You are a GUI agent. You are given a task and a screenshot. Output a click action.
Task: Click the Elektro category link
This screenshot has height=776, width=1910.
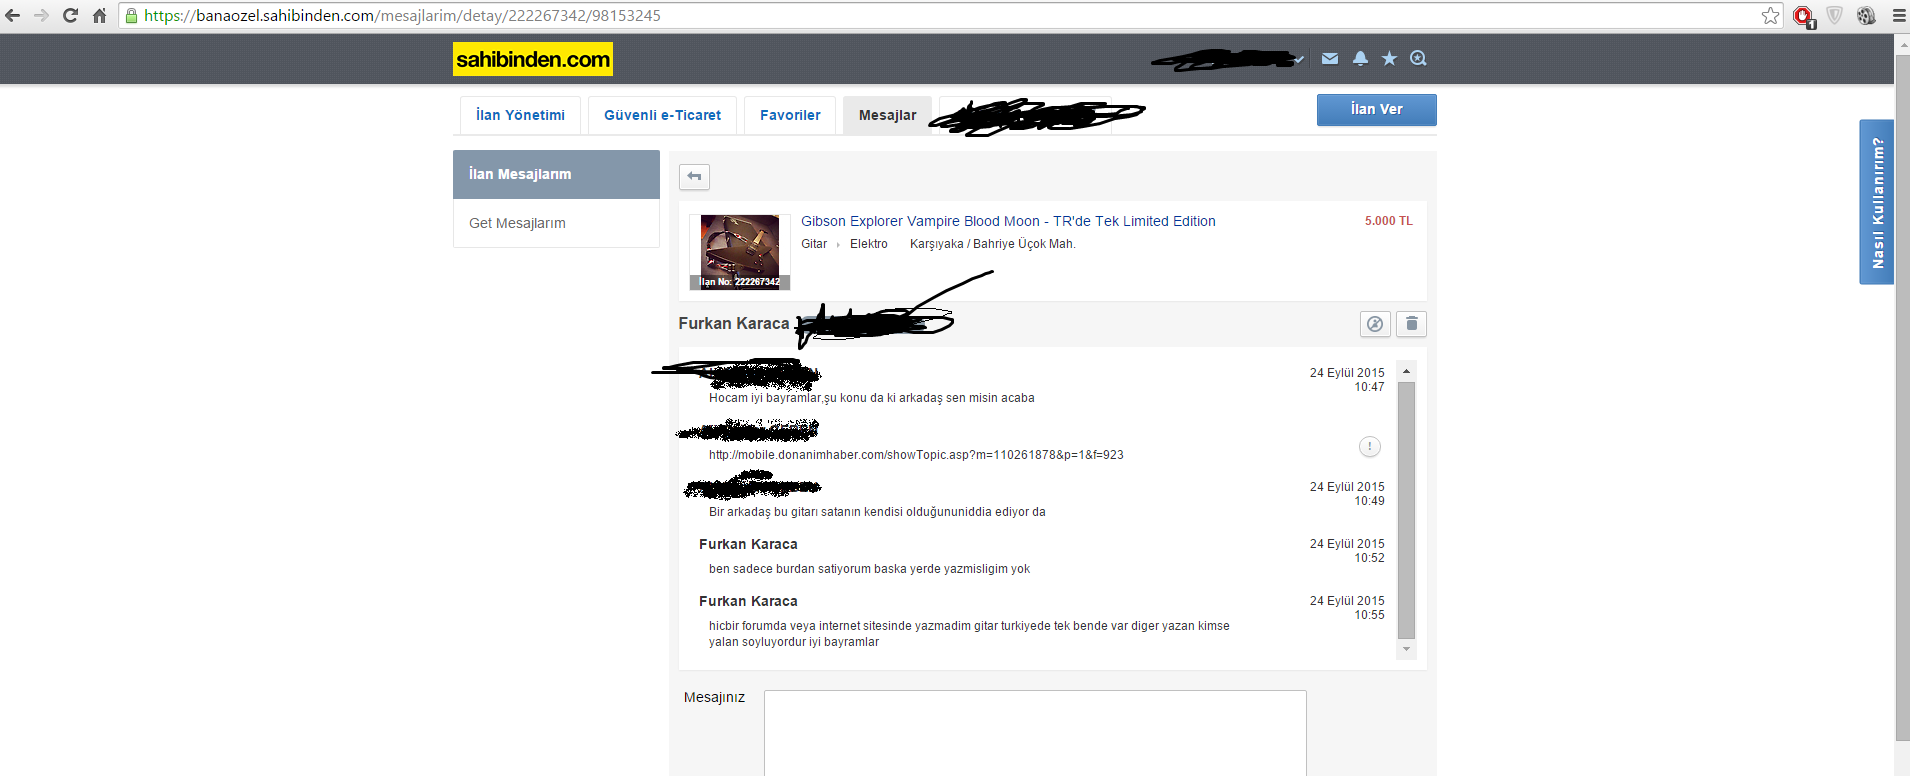point(869,244)
